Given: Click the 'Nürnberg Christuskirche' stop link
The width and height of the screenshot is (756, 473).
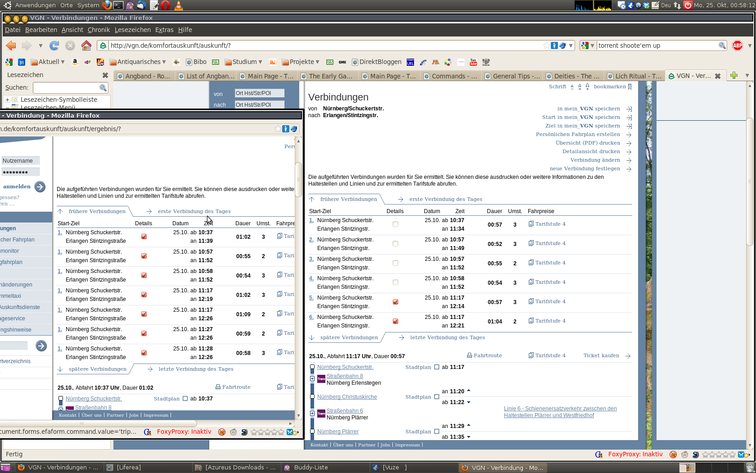Looking at the screenshot, I should [346, 397].
